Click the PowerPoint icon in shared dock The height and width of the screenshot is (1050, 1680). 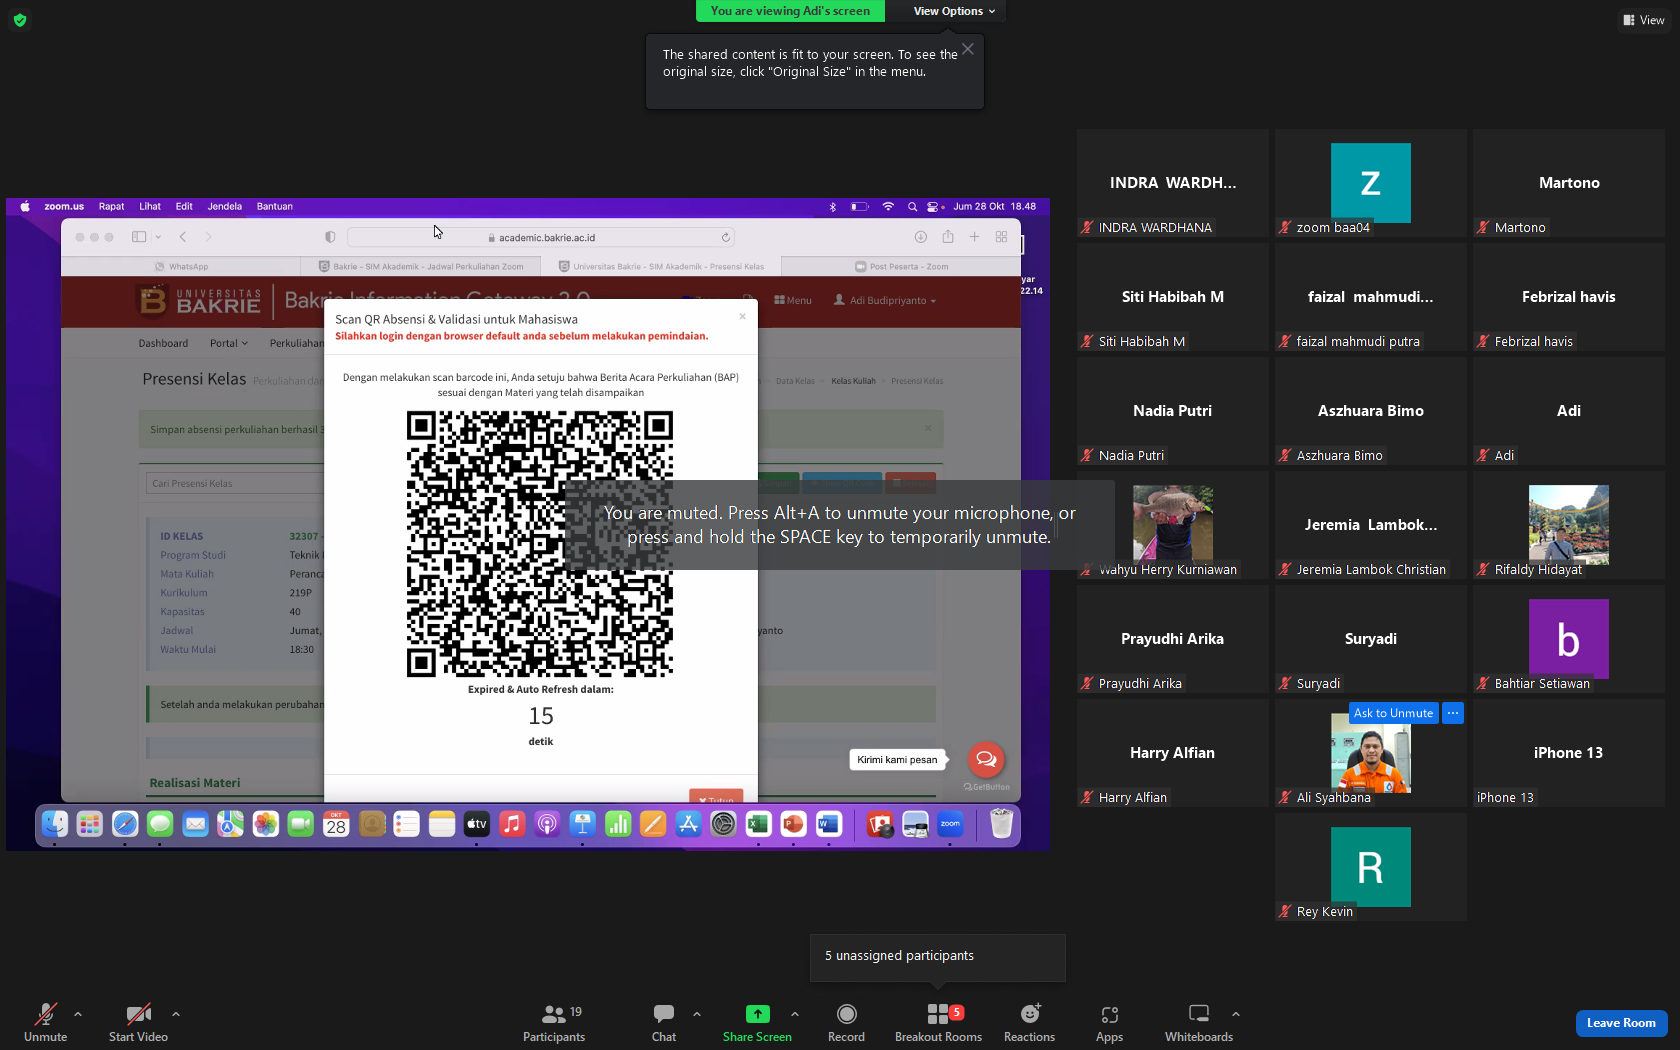coord(793,824)
